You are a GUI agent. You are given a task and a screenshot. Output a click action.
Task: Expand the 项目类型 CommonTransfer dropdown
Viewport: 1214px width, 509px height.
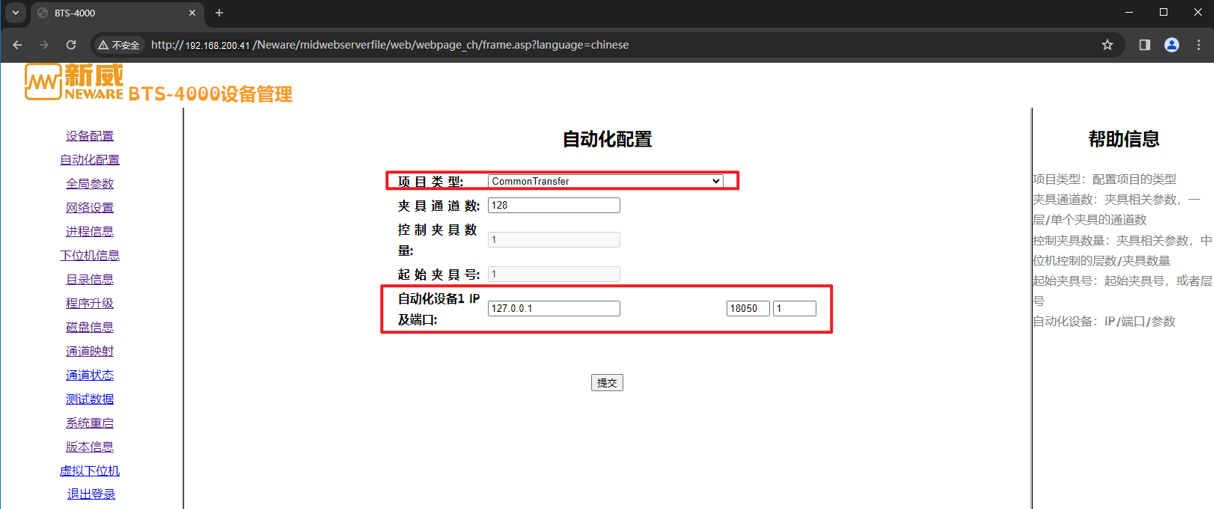pos(605,181)
